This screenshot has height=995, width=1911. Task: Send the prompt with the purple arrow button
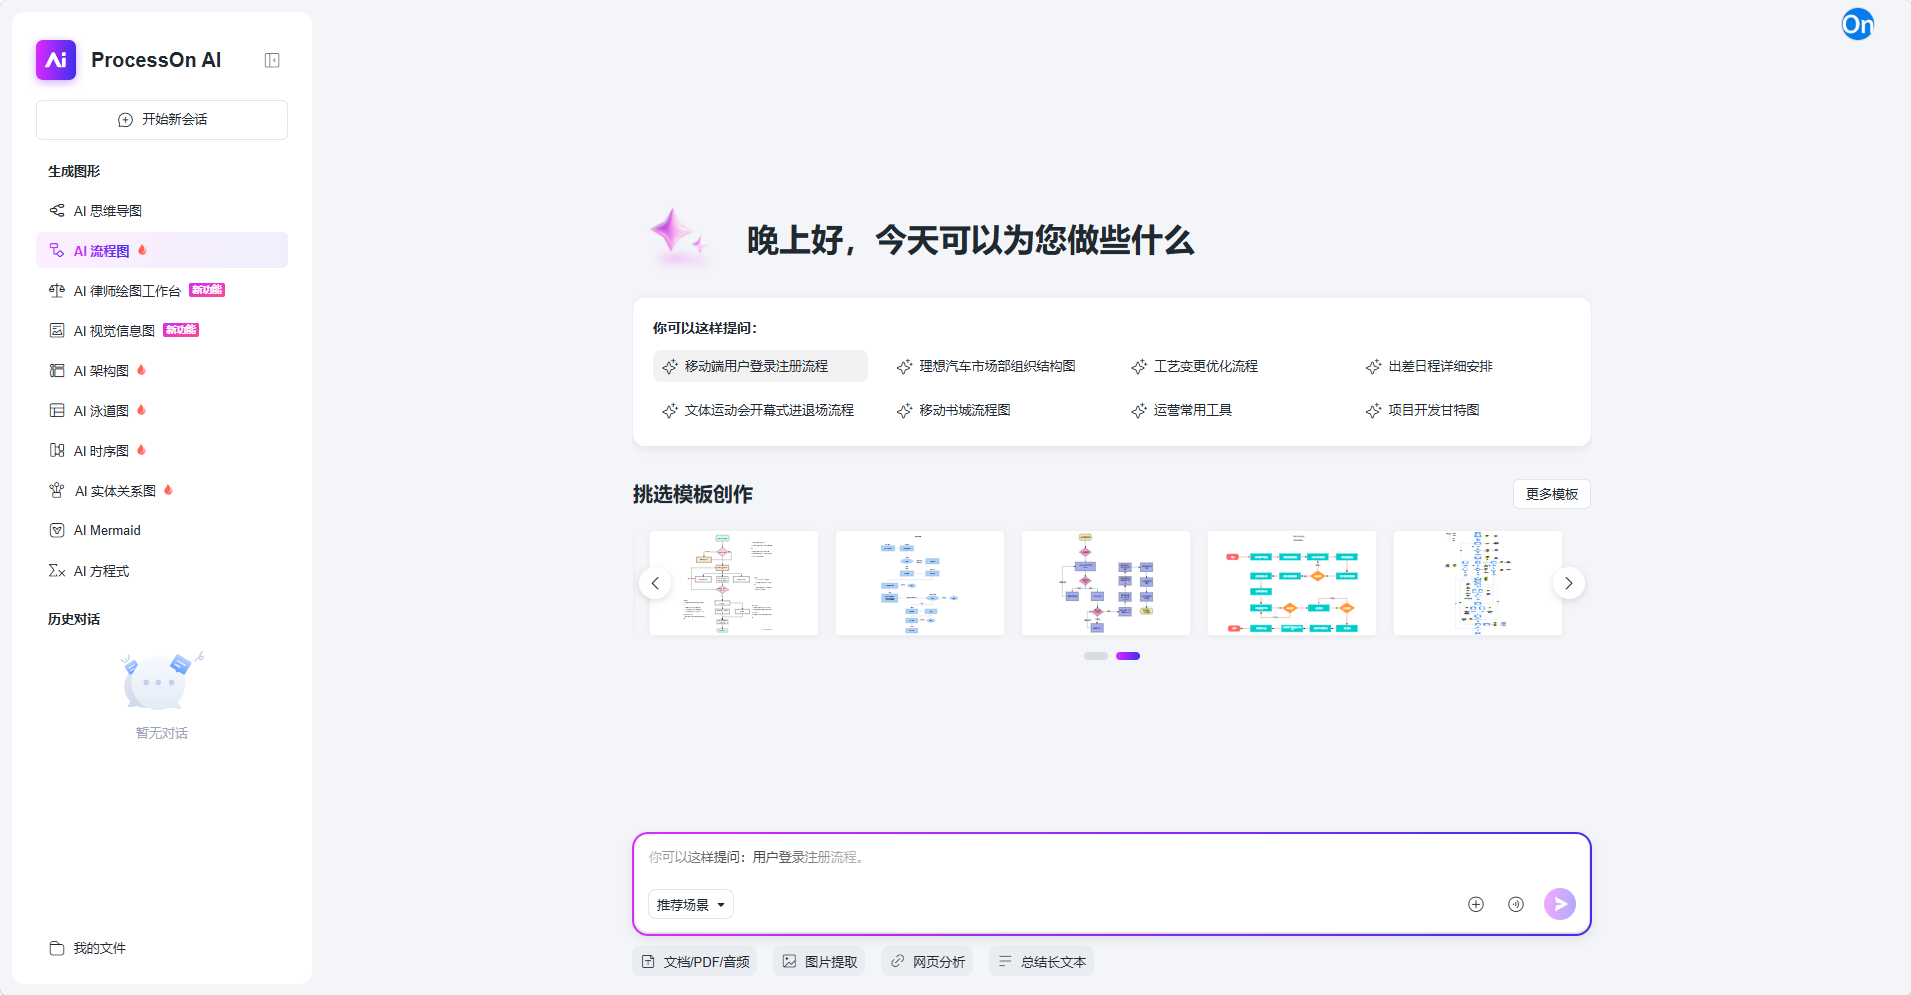(1560, 904)
